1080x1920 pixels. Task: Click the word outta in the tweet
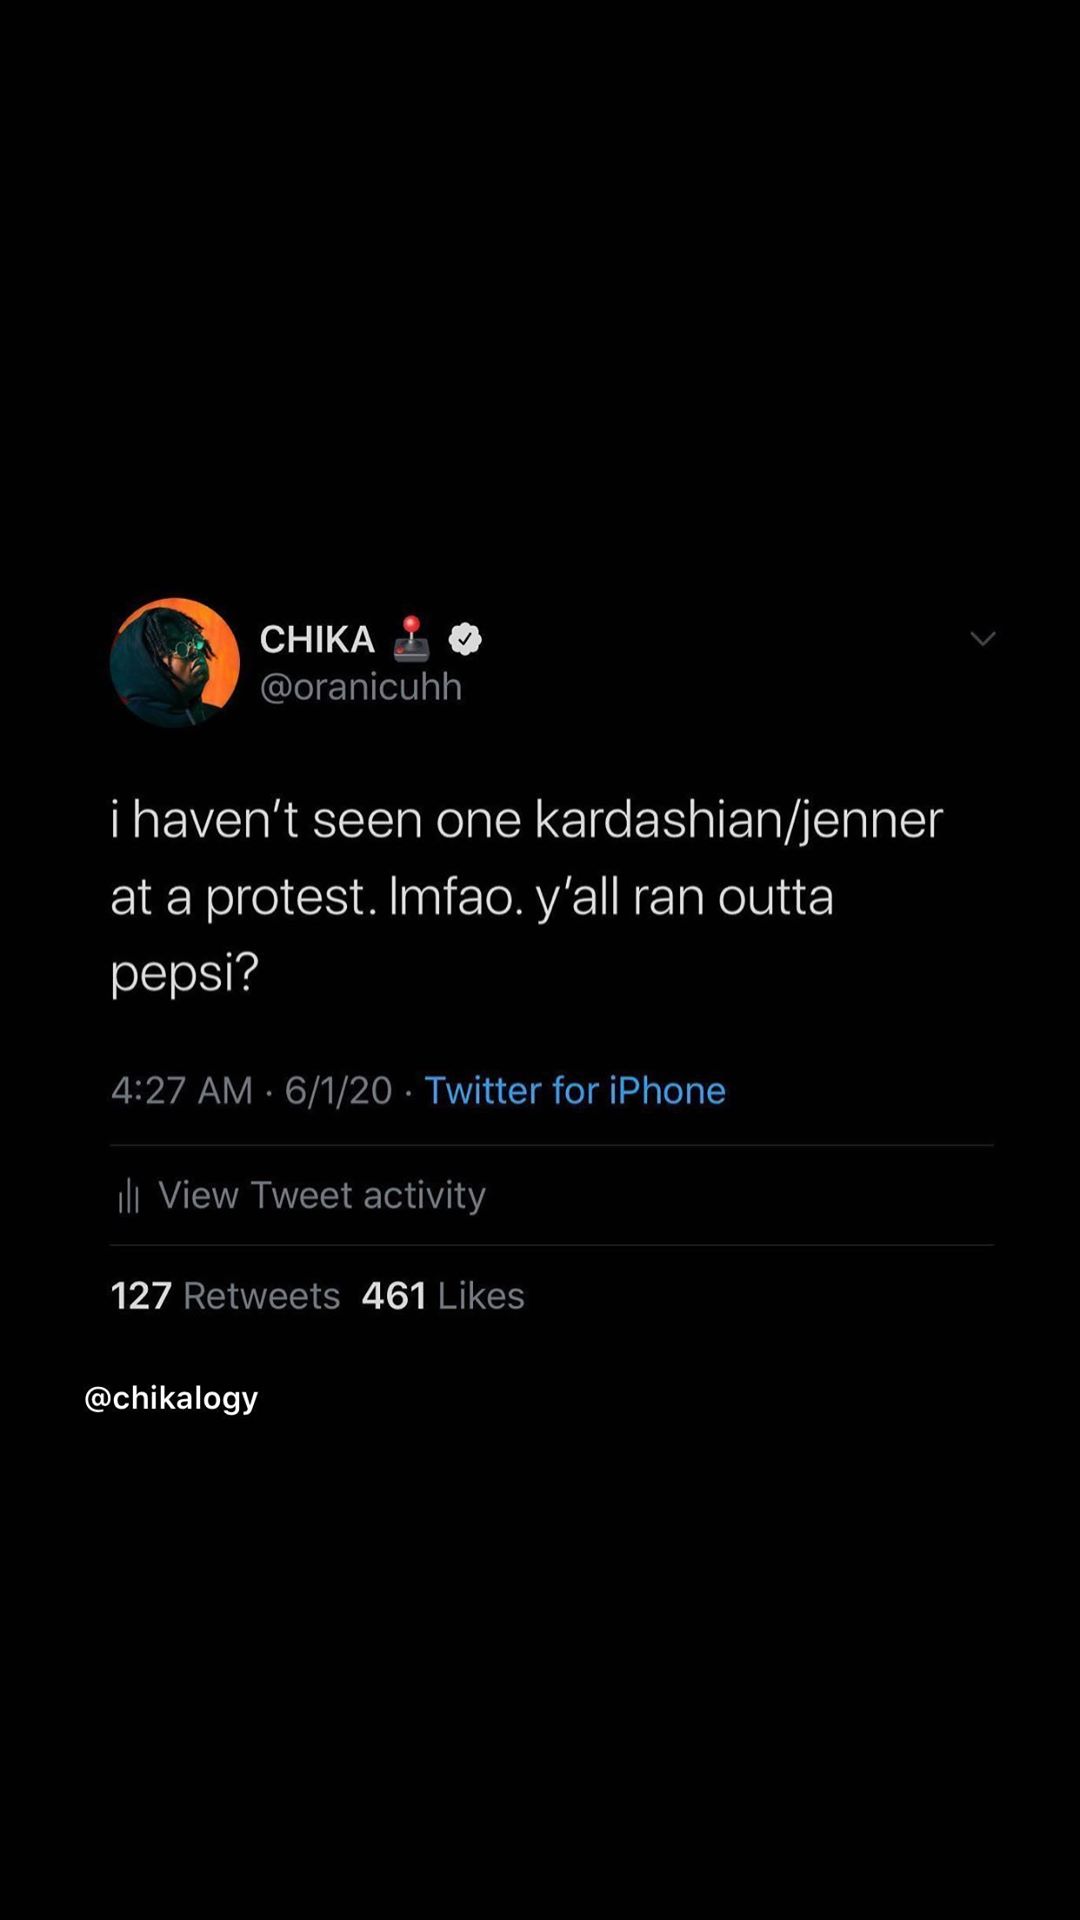click(776, 896)
